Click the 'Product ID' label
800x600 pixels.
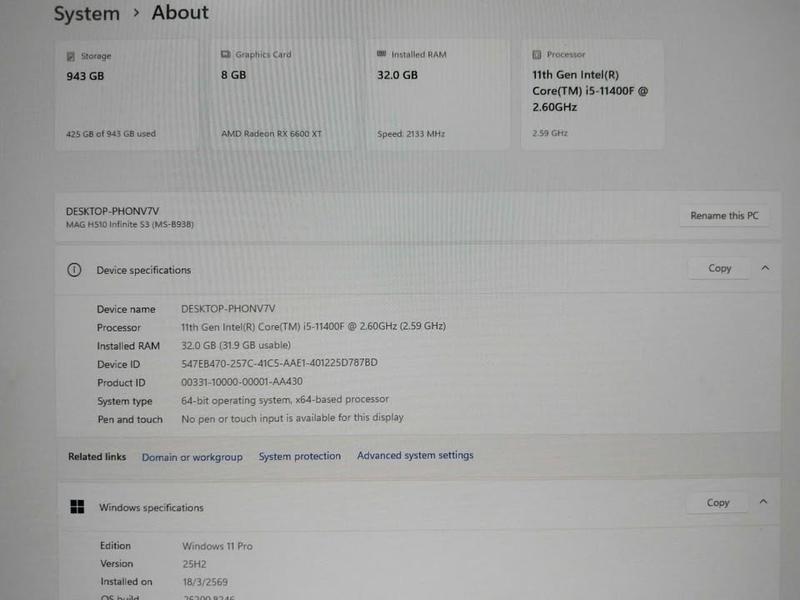121,383
